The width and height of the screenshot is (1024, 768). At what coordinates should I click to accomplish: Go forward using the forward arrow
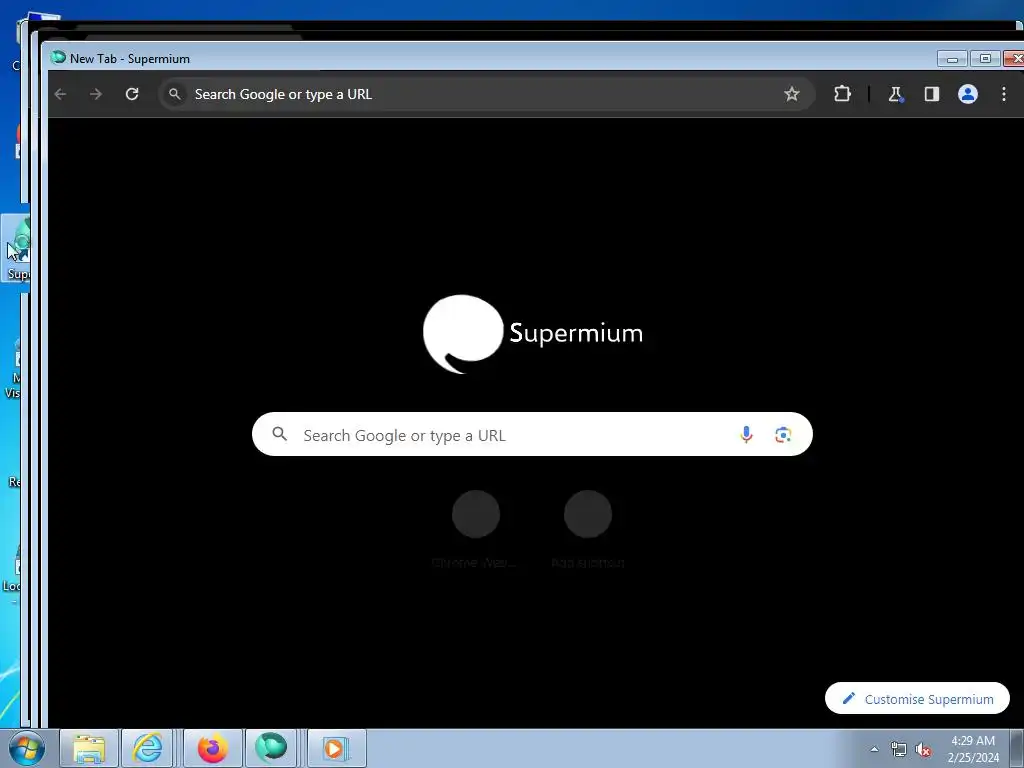click(96, 94)
